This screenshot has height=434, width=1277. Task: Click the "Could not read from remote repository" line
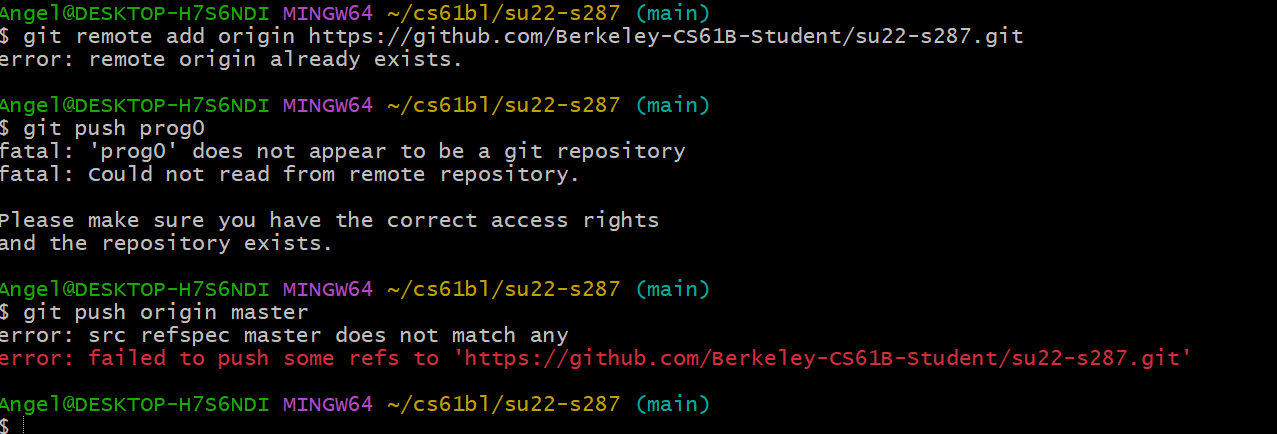click(x=334, y=174)
